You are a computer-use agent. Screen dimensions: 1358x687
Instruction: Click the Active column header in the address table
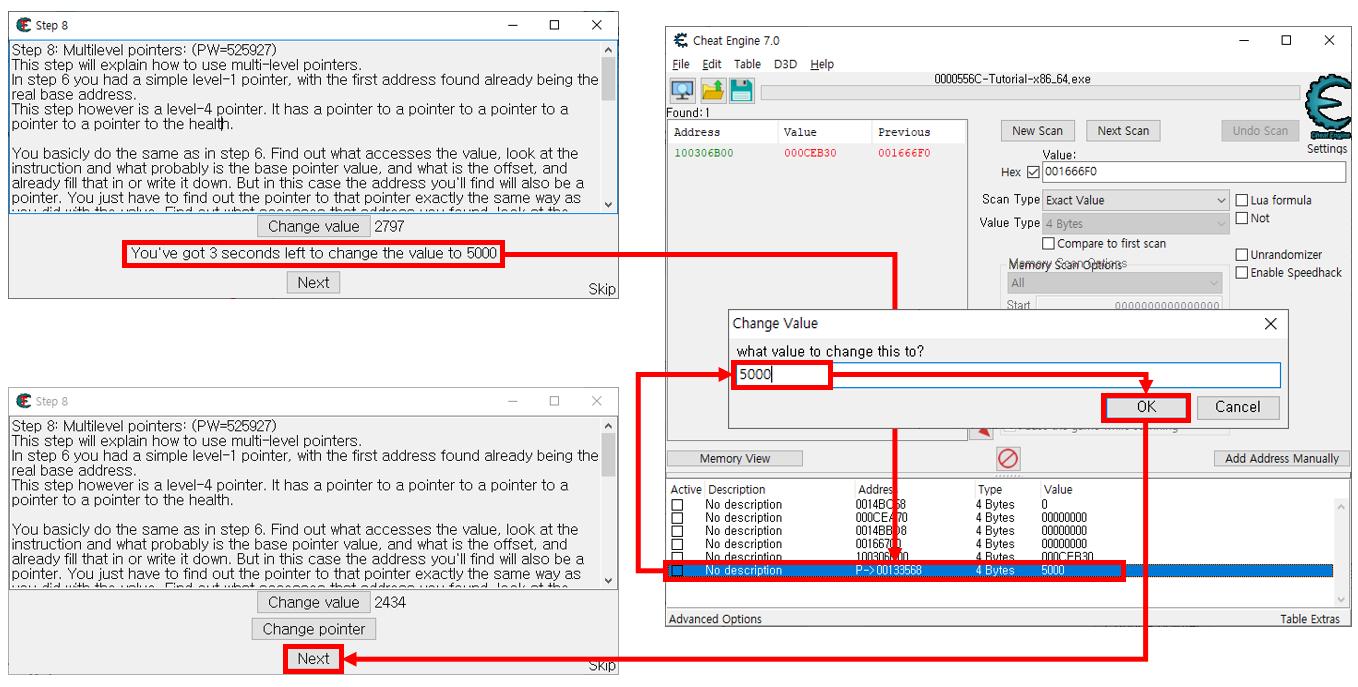(686, 490)
